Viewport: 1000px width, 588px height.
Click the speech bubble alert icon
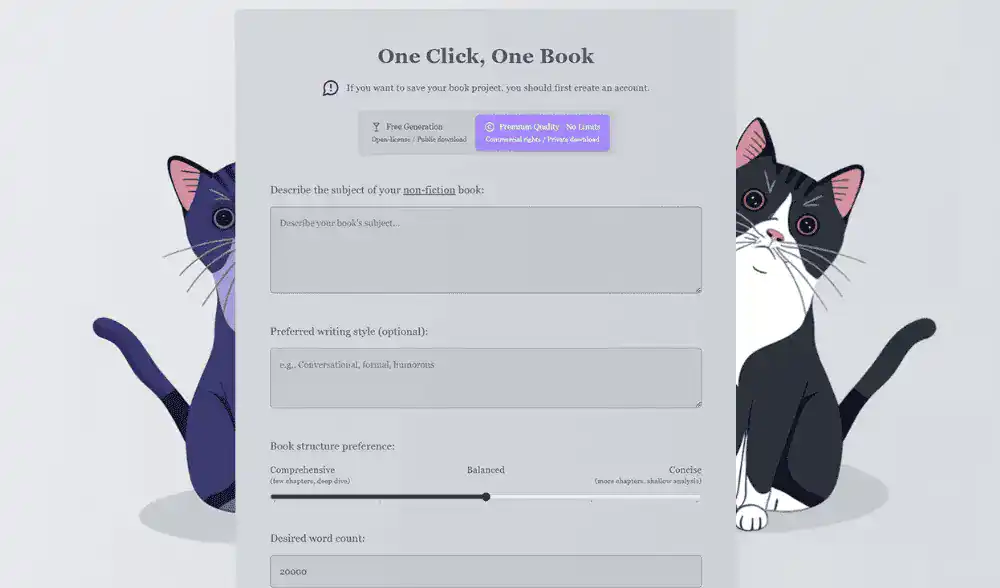tap(330, 88)
